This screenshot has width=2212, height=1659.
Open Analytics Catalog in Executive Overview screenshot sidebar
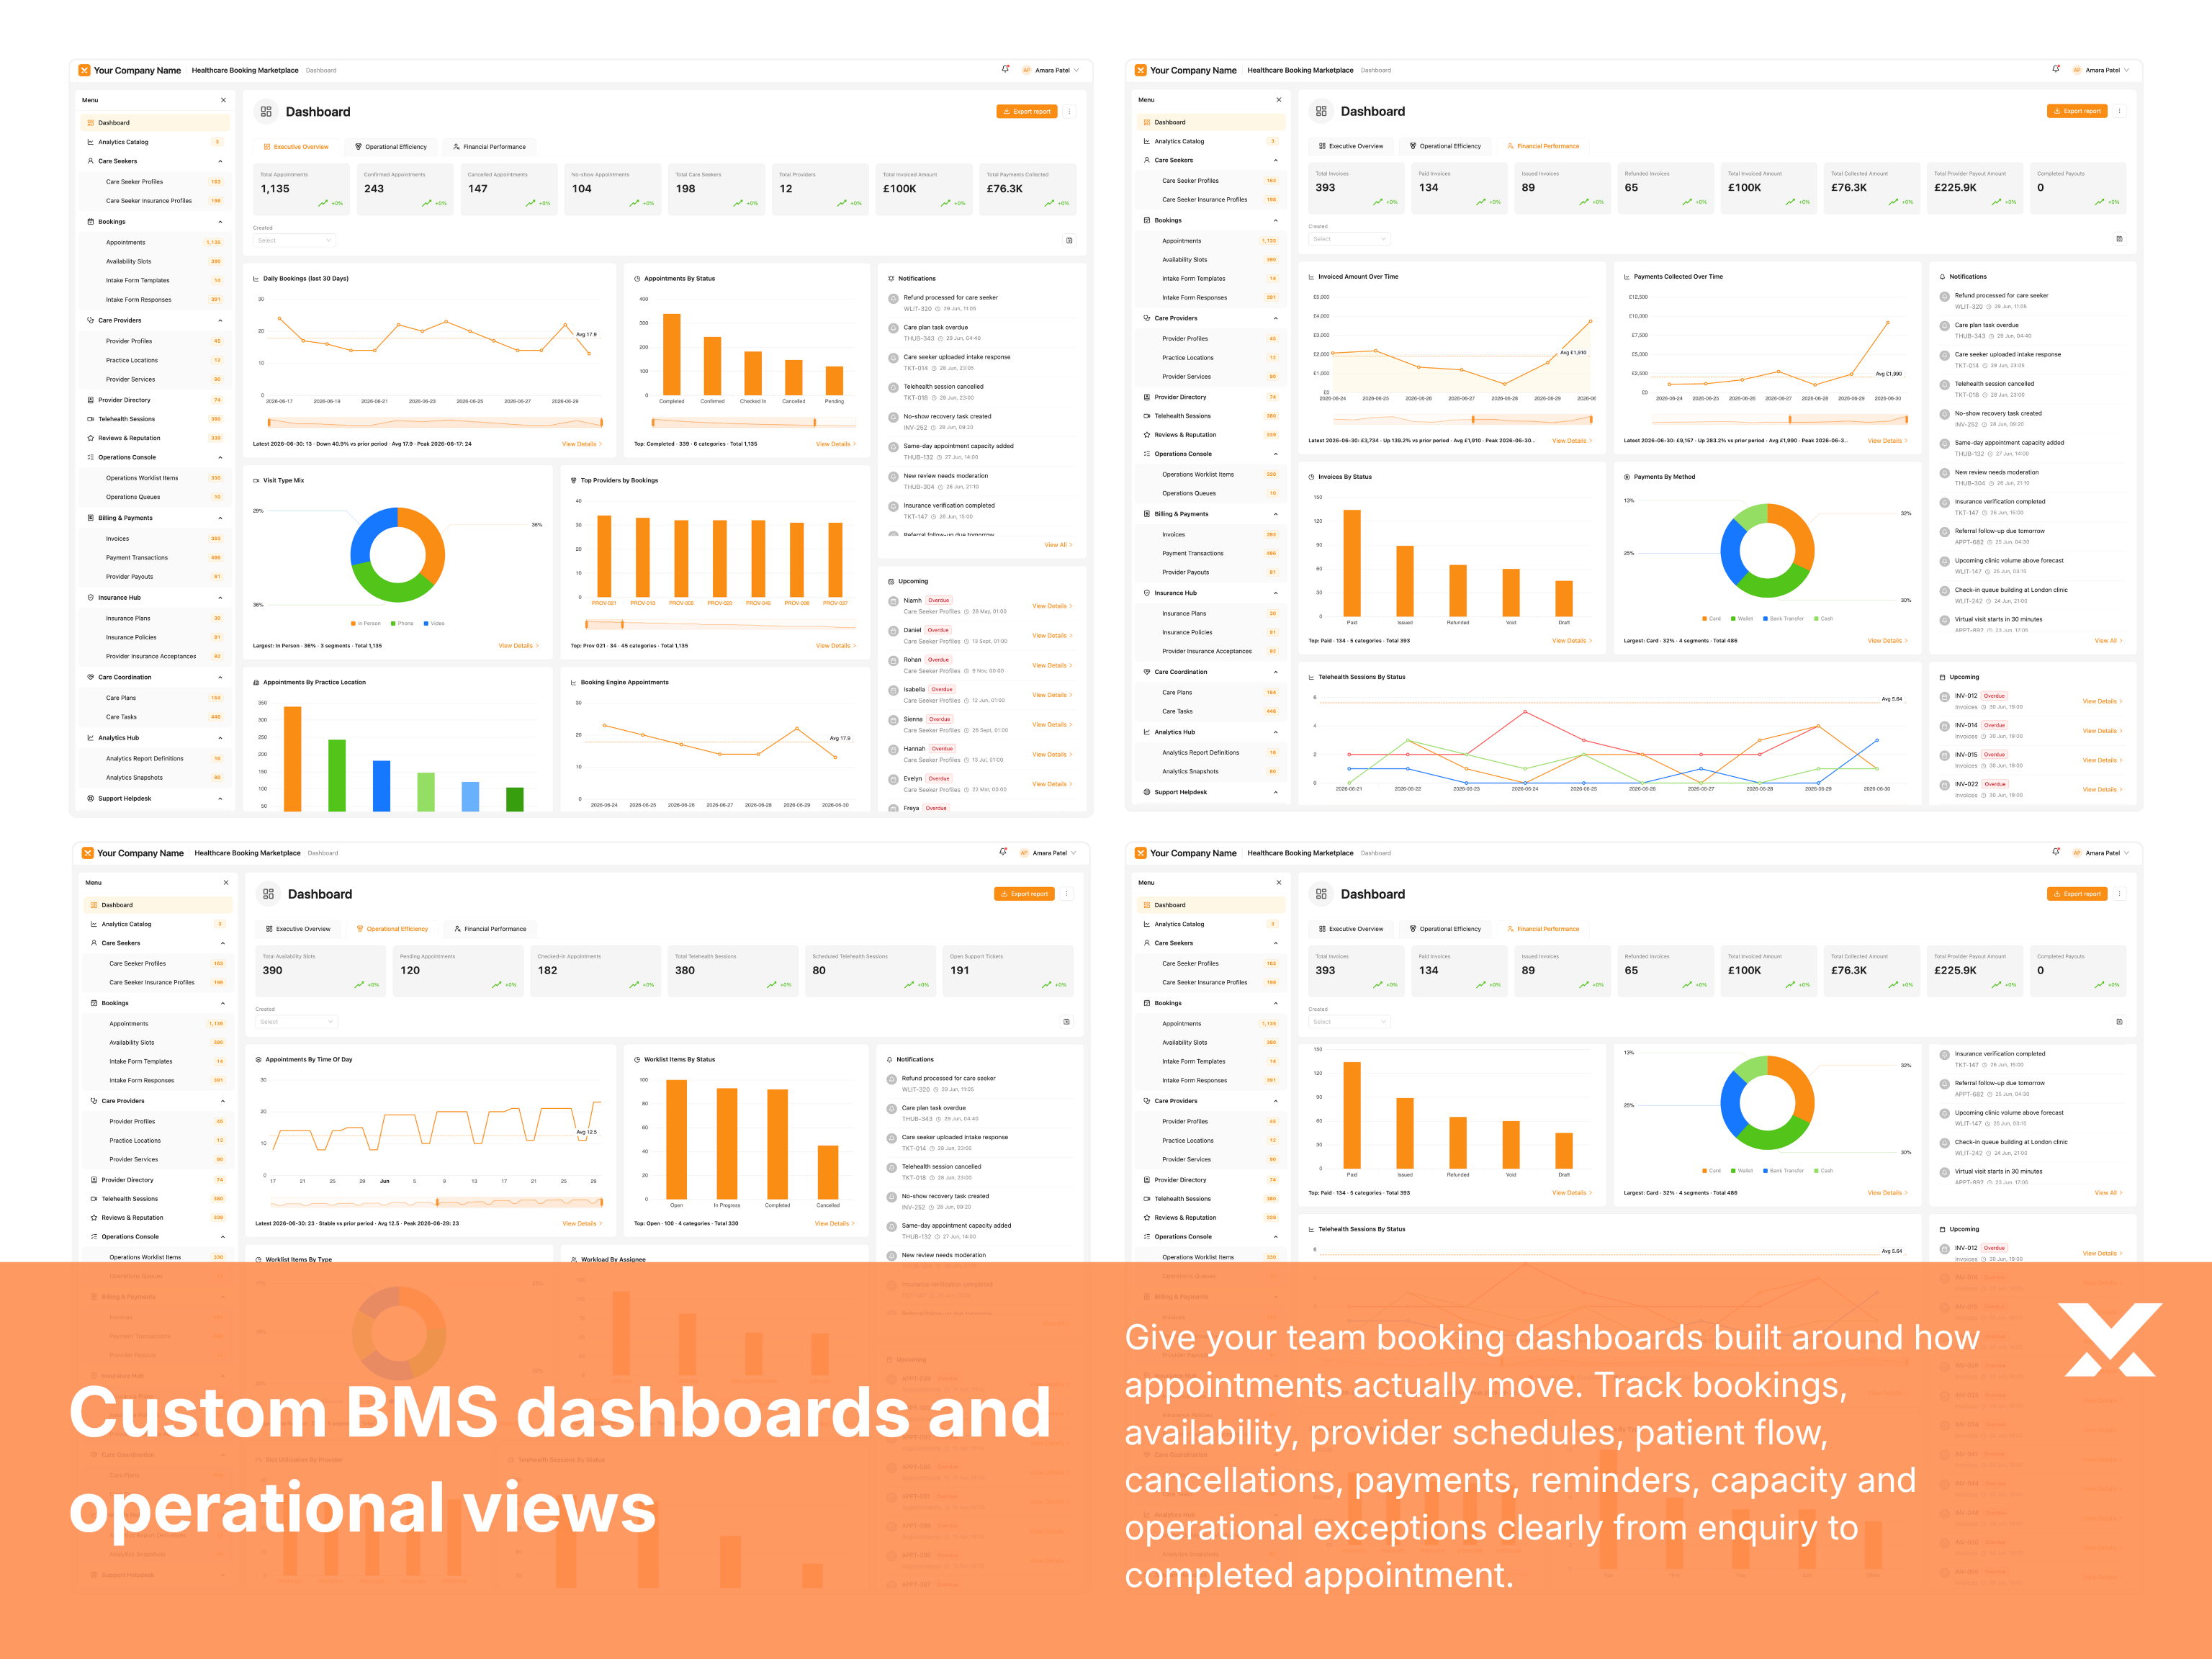click(x=154, y=142)
